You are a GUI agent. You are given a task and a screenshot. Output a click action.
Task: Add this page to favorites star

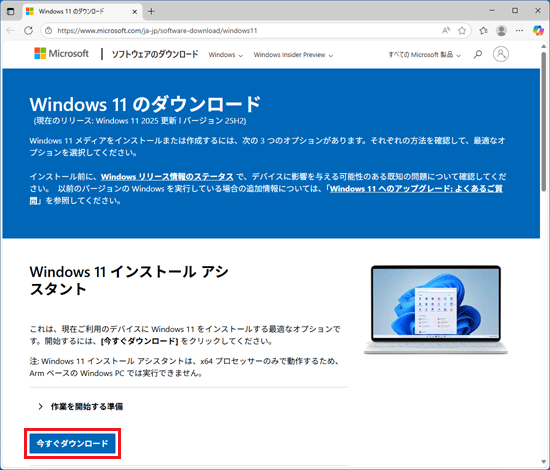tap(462, 31)
